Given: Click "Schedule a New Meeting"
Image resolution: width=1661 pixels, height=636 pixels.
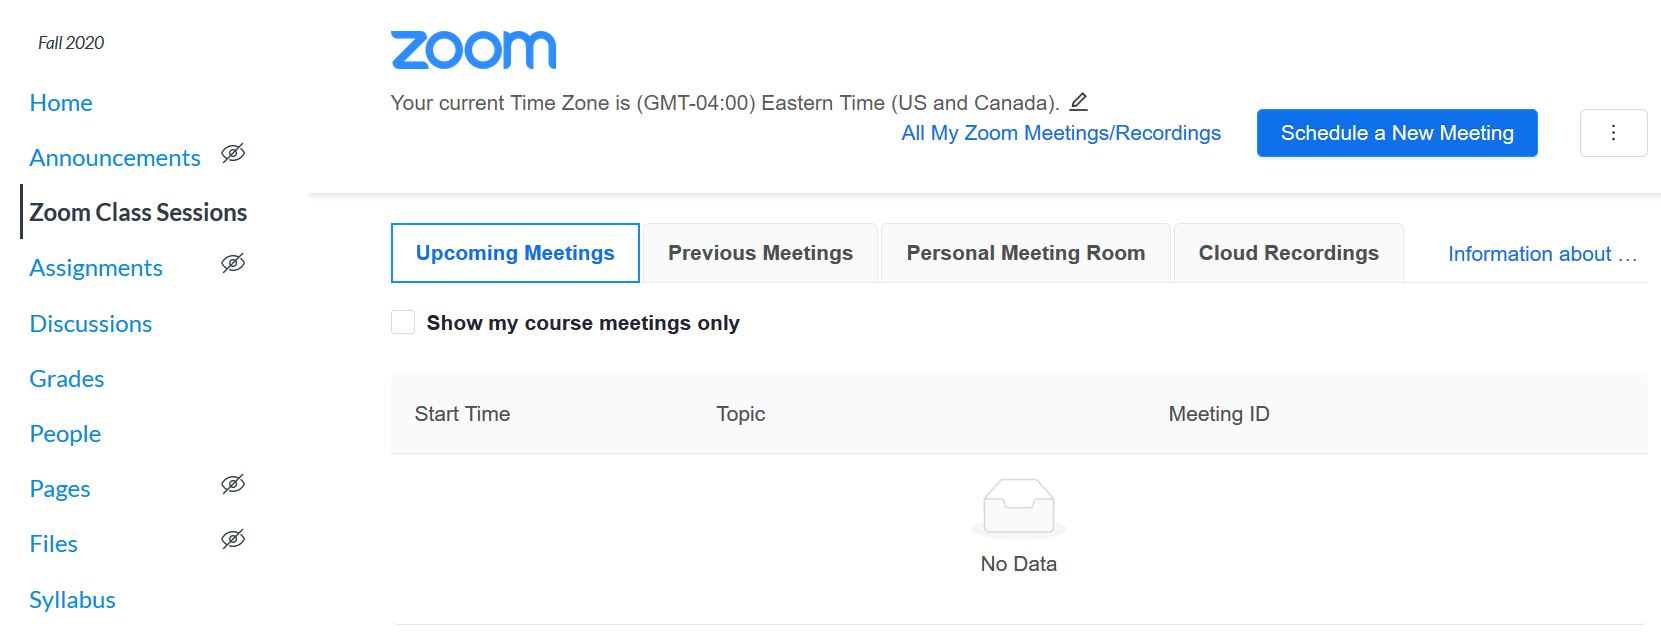Looking at the screenshot, I should pyautogui.click(x=1397, y=132).
